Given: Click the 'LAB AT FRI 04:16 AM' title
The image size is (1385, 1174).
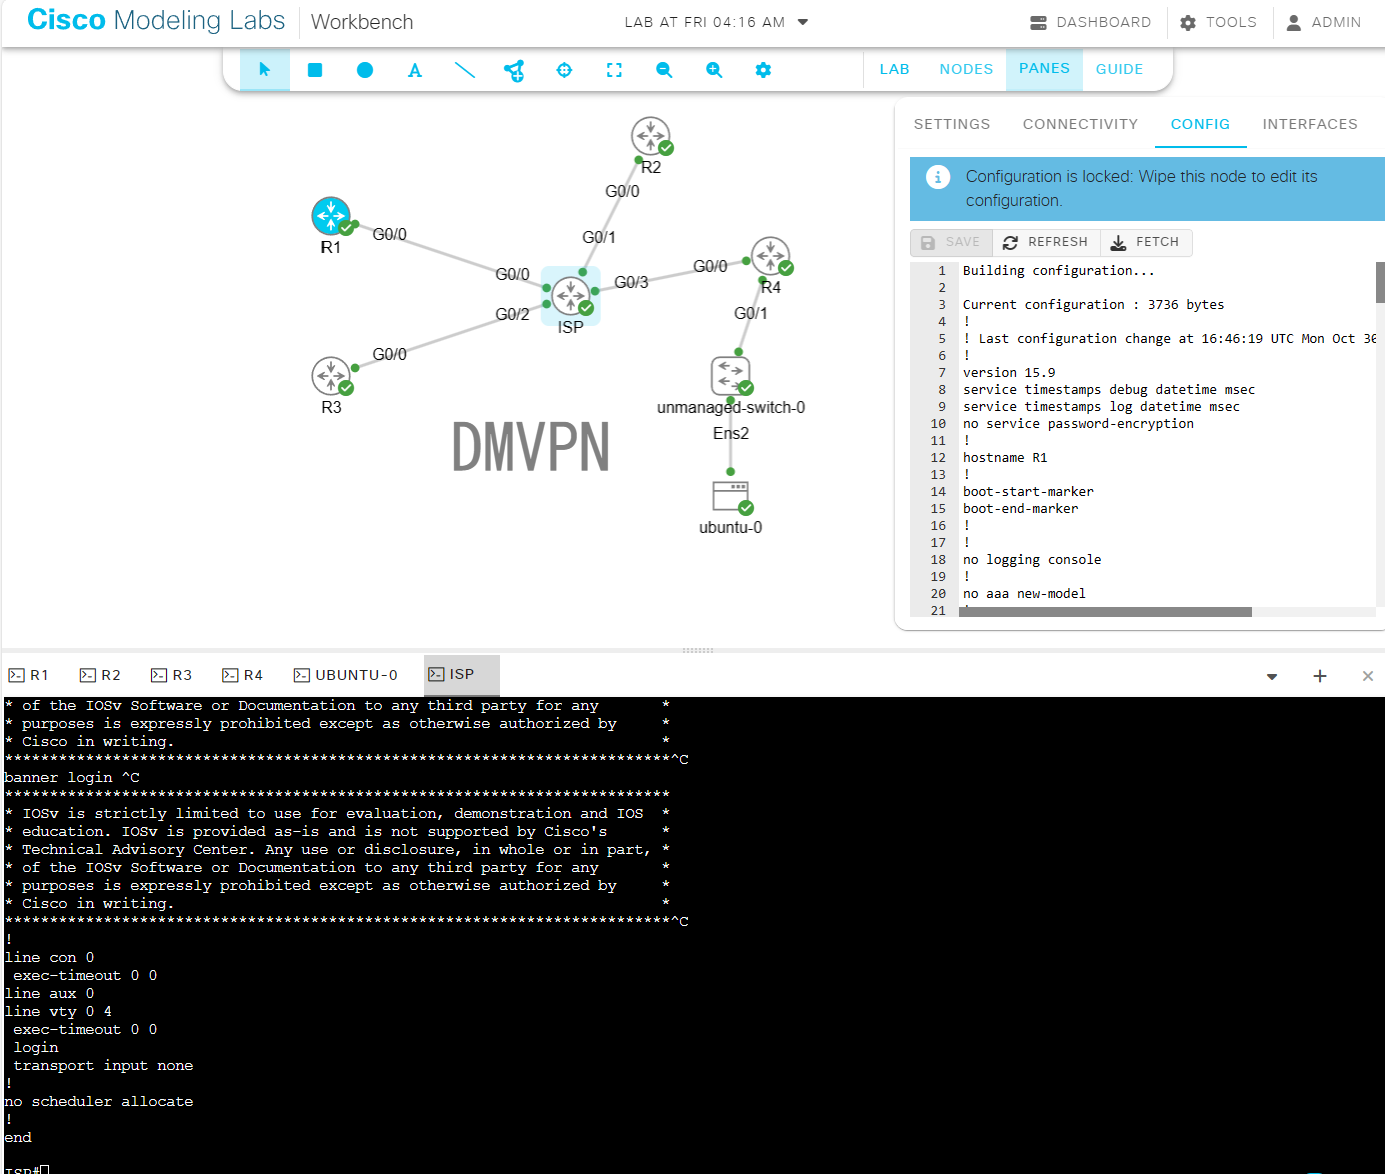Looking at the screenshot, I should click(705, 22).
